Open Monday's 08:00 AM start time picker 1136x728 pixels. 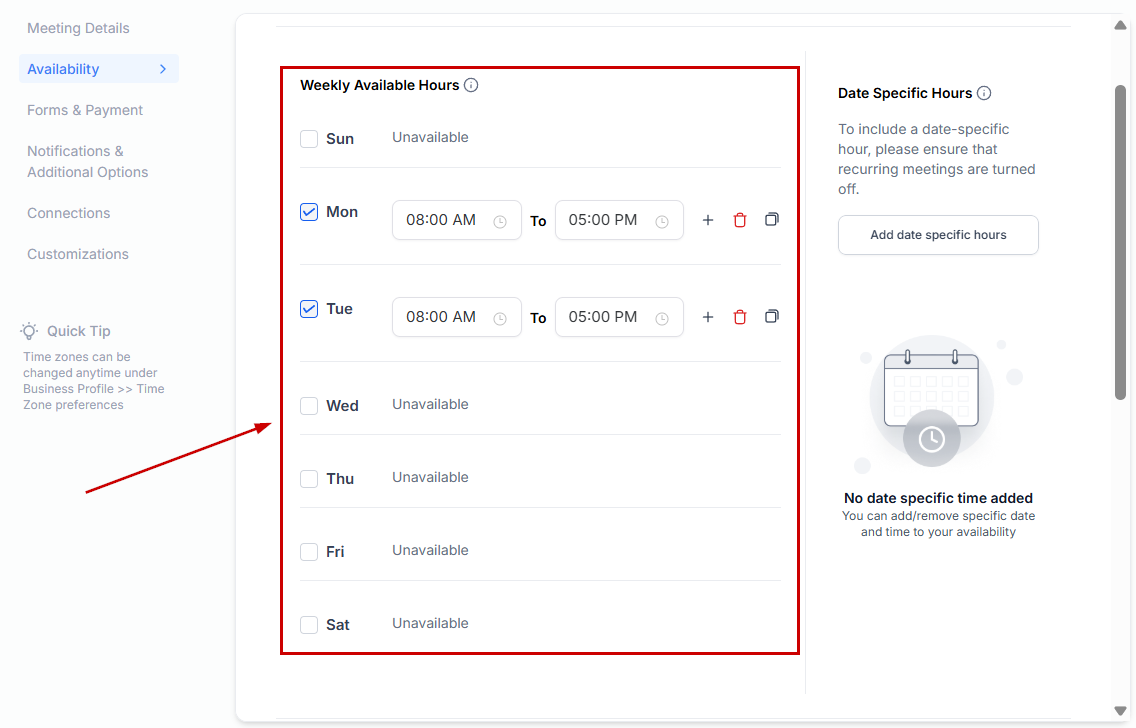456,220
